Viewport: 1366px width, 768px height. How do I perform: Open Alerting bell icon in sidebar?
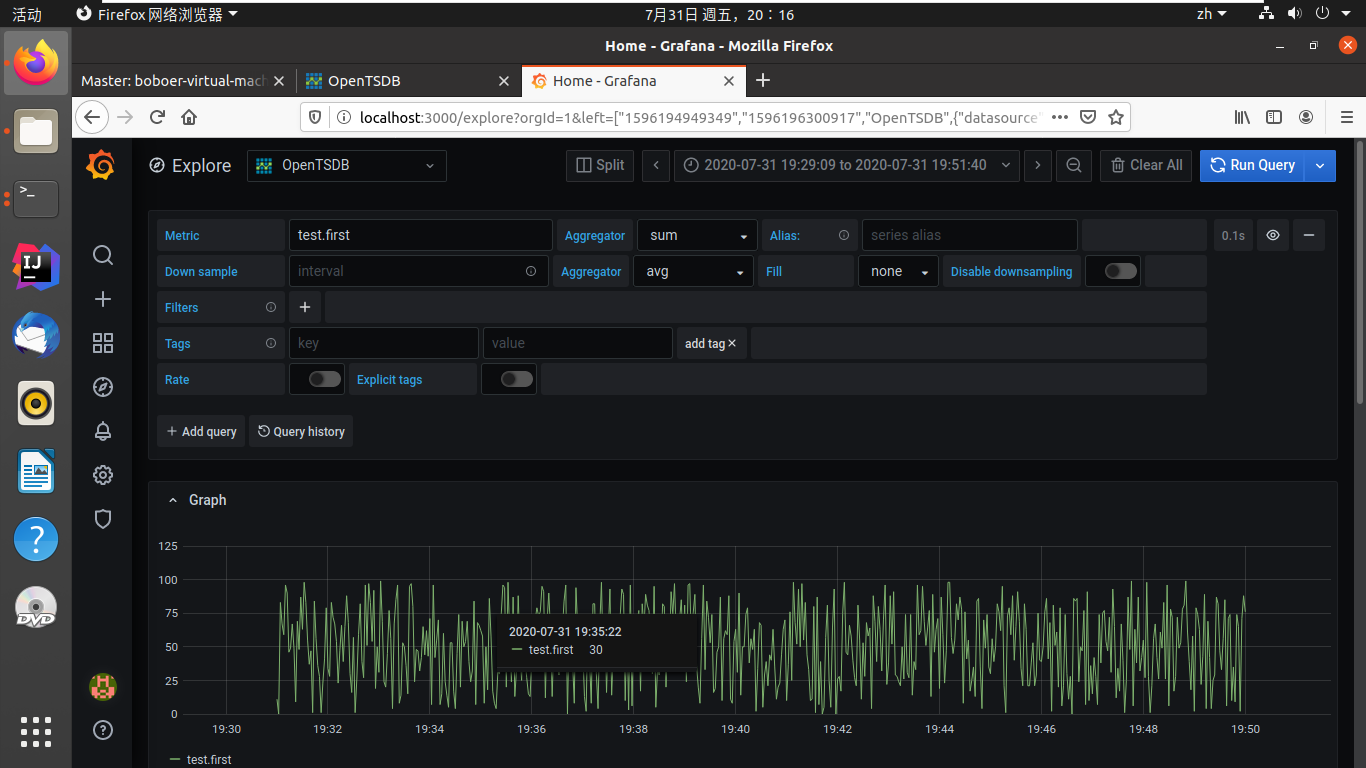pyautogui.click(x=102, y=431)
